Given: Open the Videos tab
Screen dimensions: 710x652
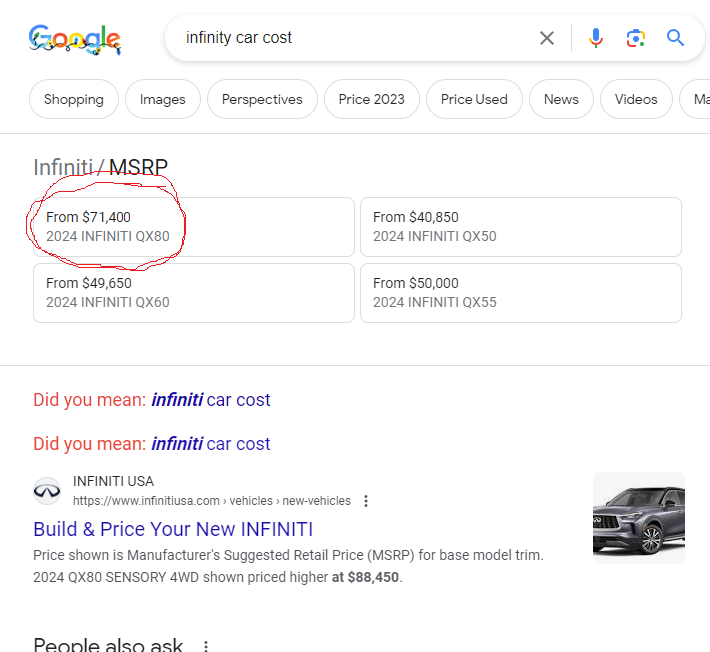Looking at the screenshot, I should (636, 99).
